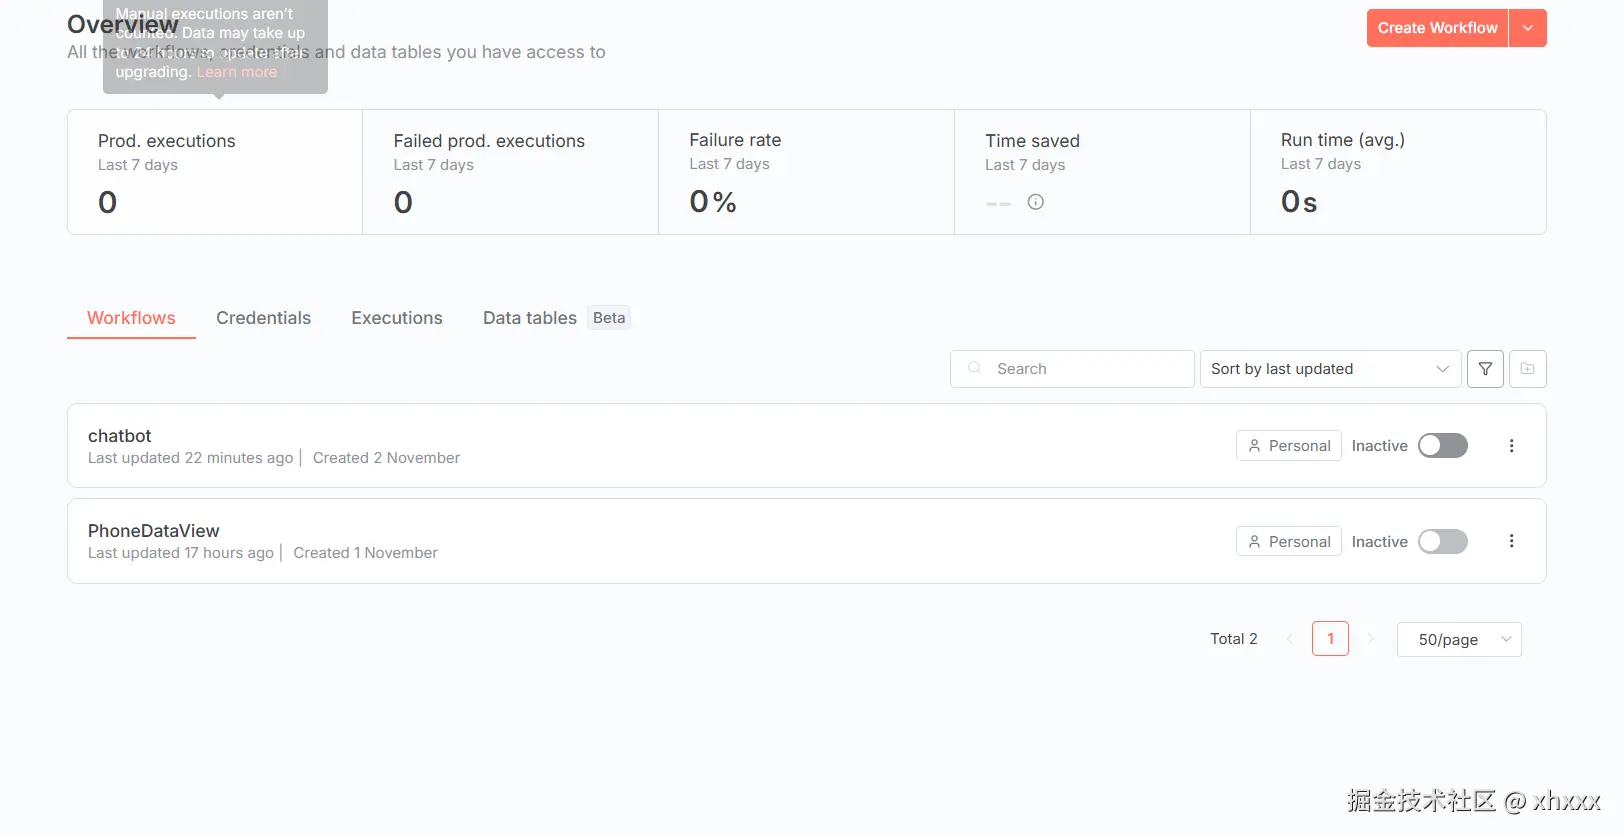Open chatbot workflow three-dot menu

pyautogui.click(x=1511, y=446)
